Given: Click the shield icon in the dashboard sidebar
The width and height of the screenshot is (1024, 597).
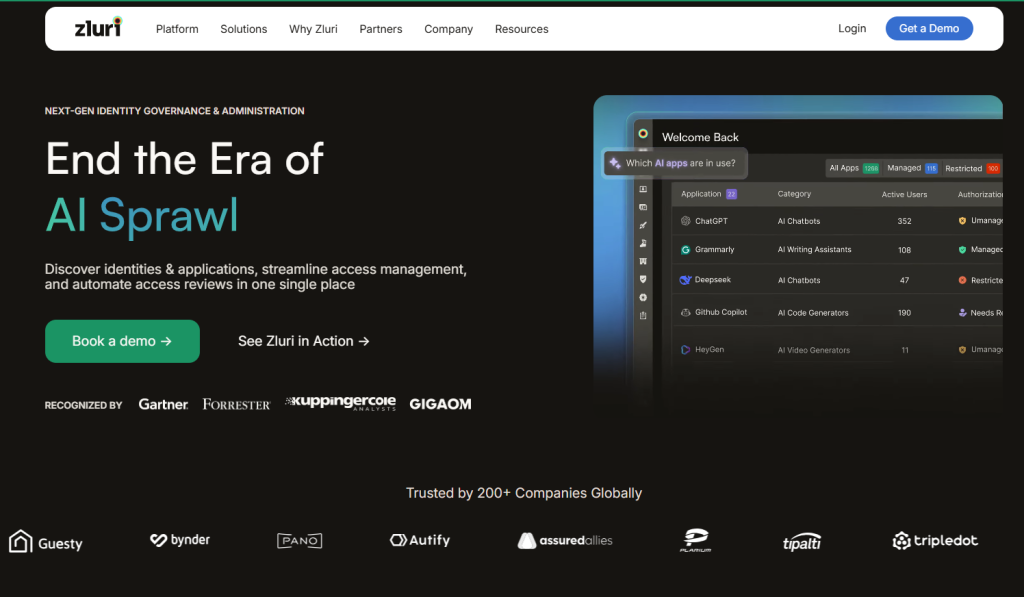Looking at the screenshot, I should pos(642,280).
